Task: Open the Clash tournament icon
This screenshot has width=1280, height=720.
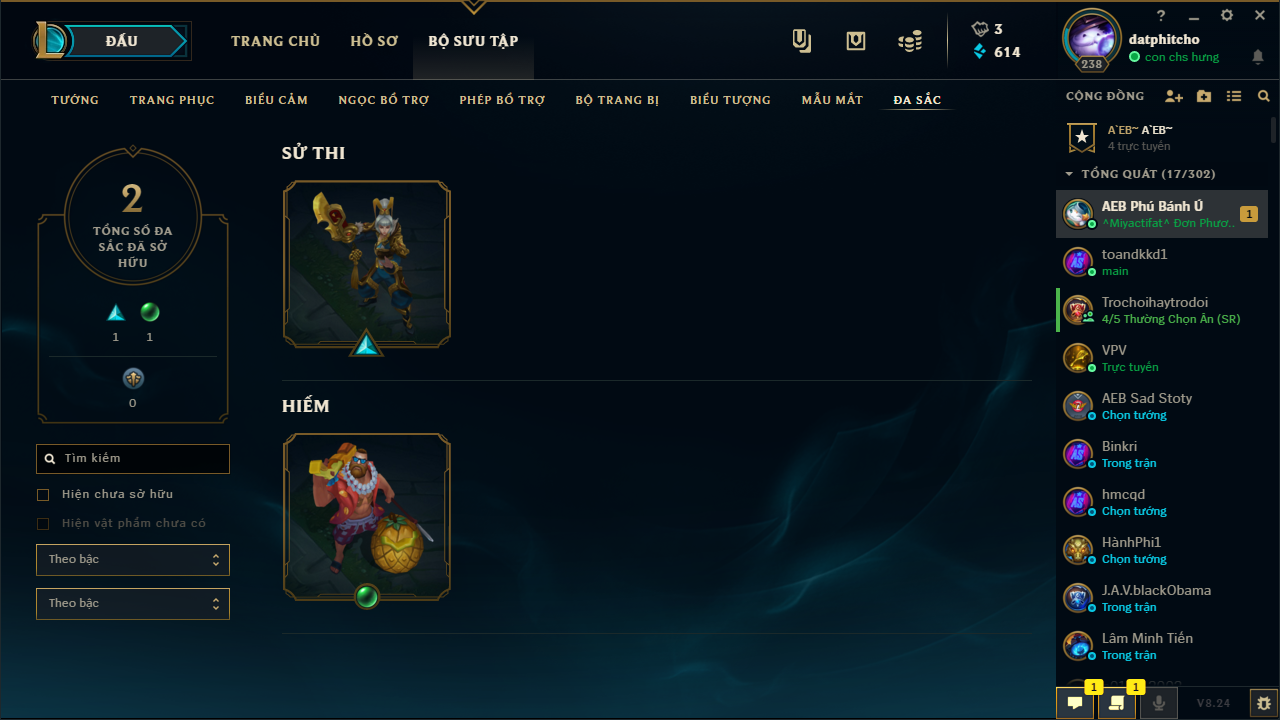Action: (x=802, y=41)
